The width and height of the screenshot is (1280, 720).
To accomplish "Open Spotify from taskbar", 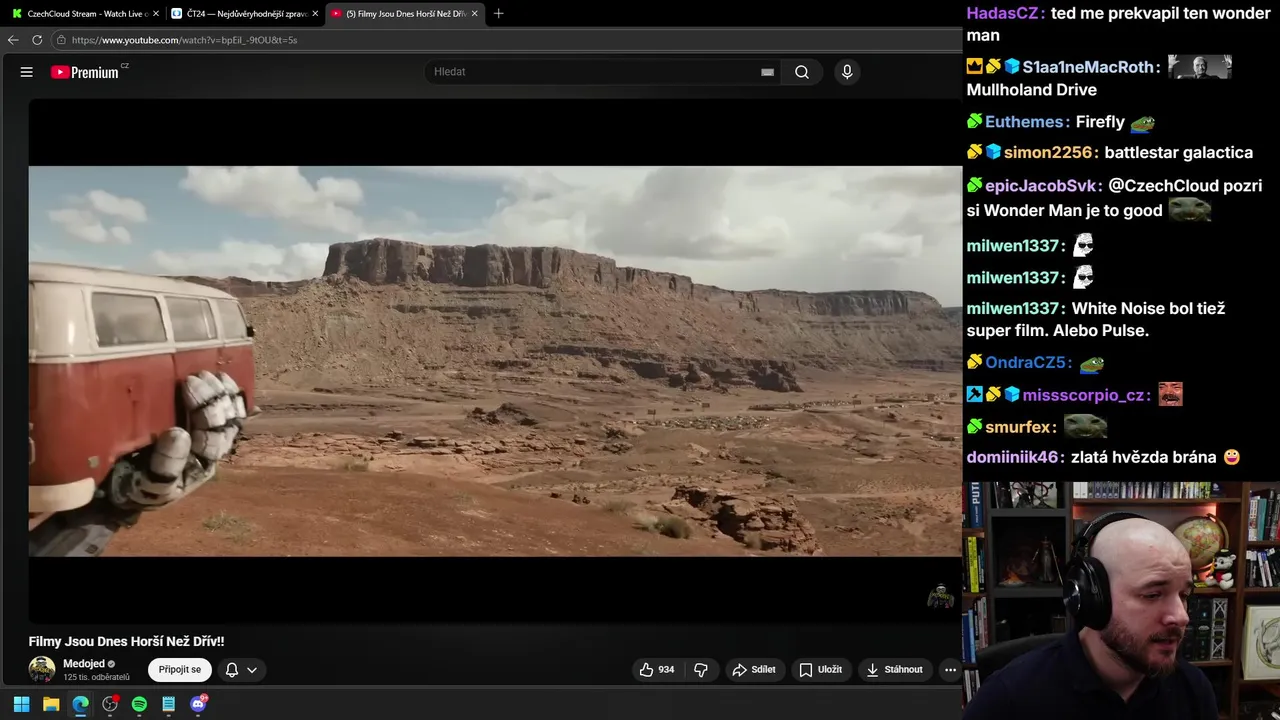I will click(139, 704).
